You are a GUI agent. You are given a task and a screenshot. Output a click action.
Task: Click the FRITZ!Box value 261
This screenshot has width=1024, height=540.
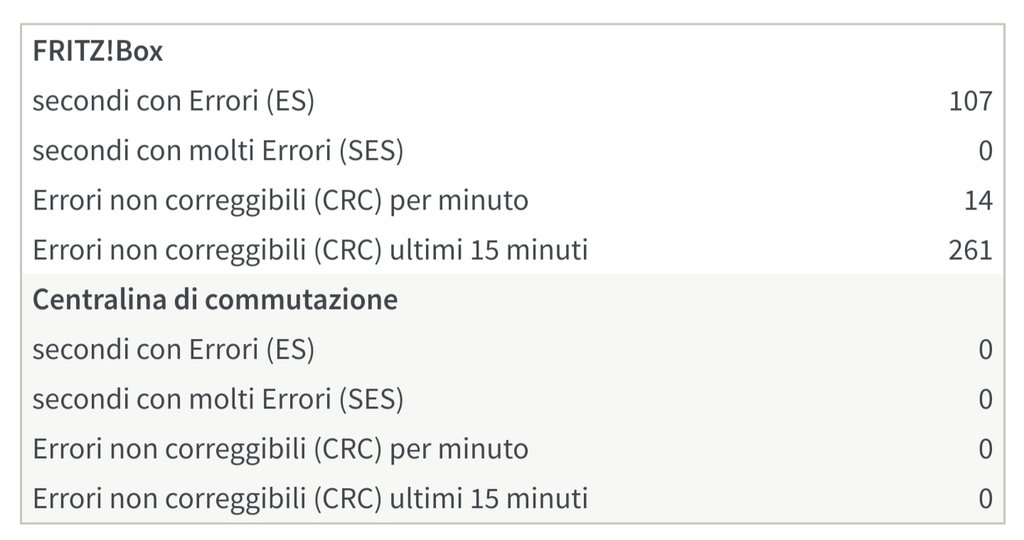click(x=970, y=250)
